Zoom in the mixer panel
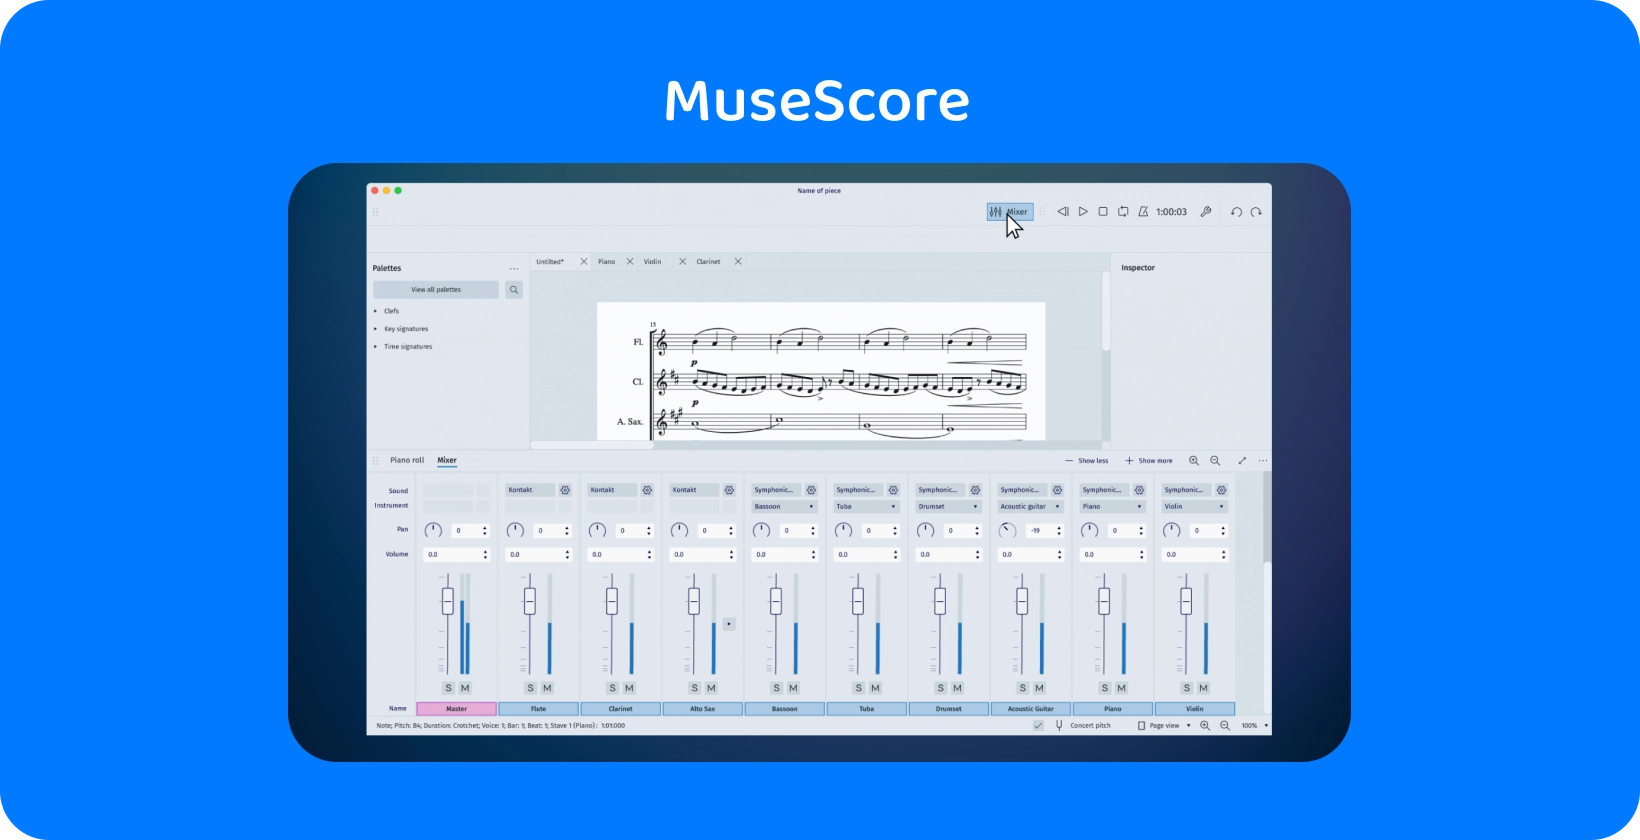The height and width of the screenshot is (840, 1640). click(x=1194, y=461)
